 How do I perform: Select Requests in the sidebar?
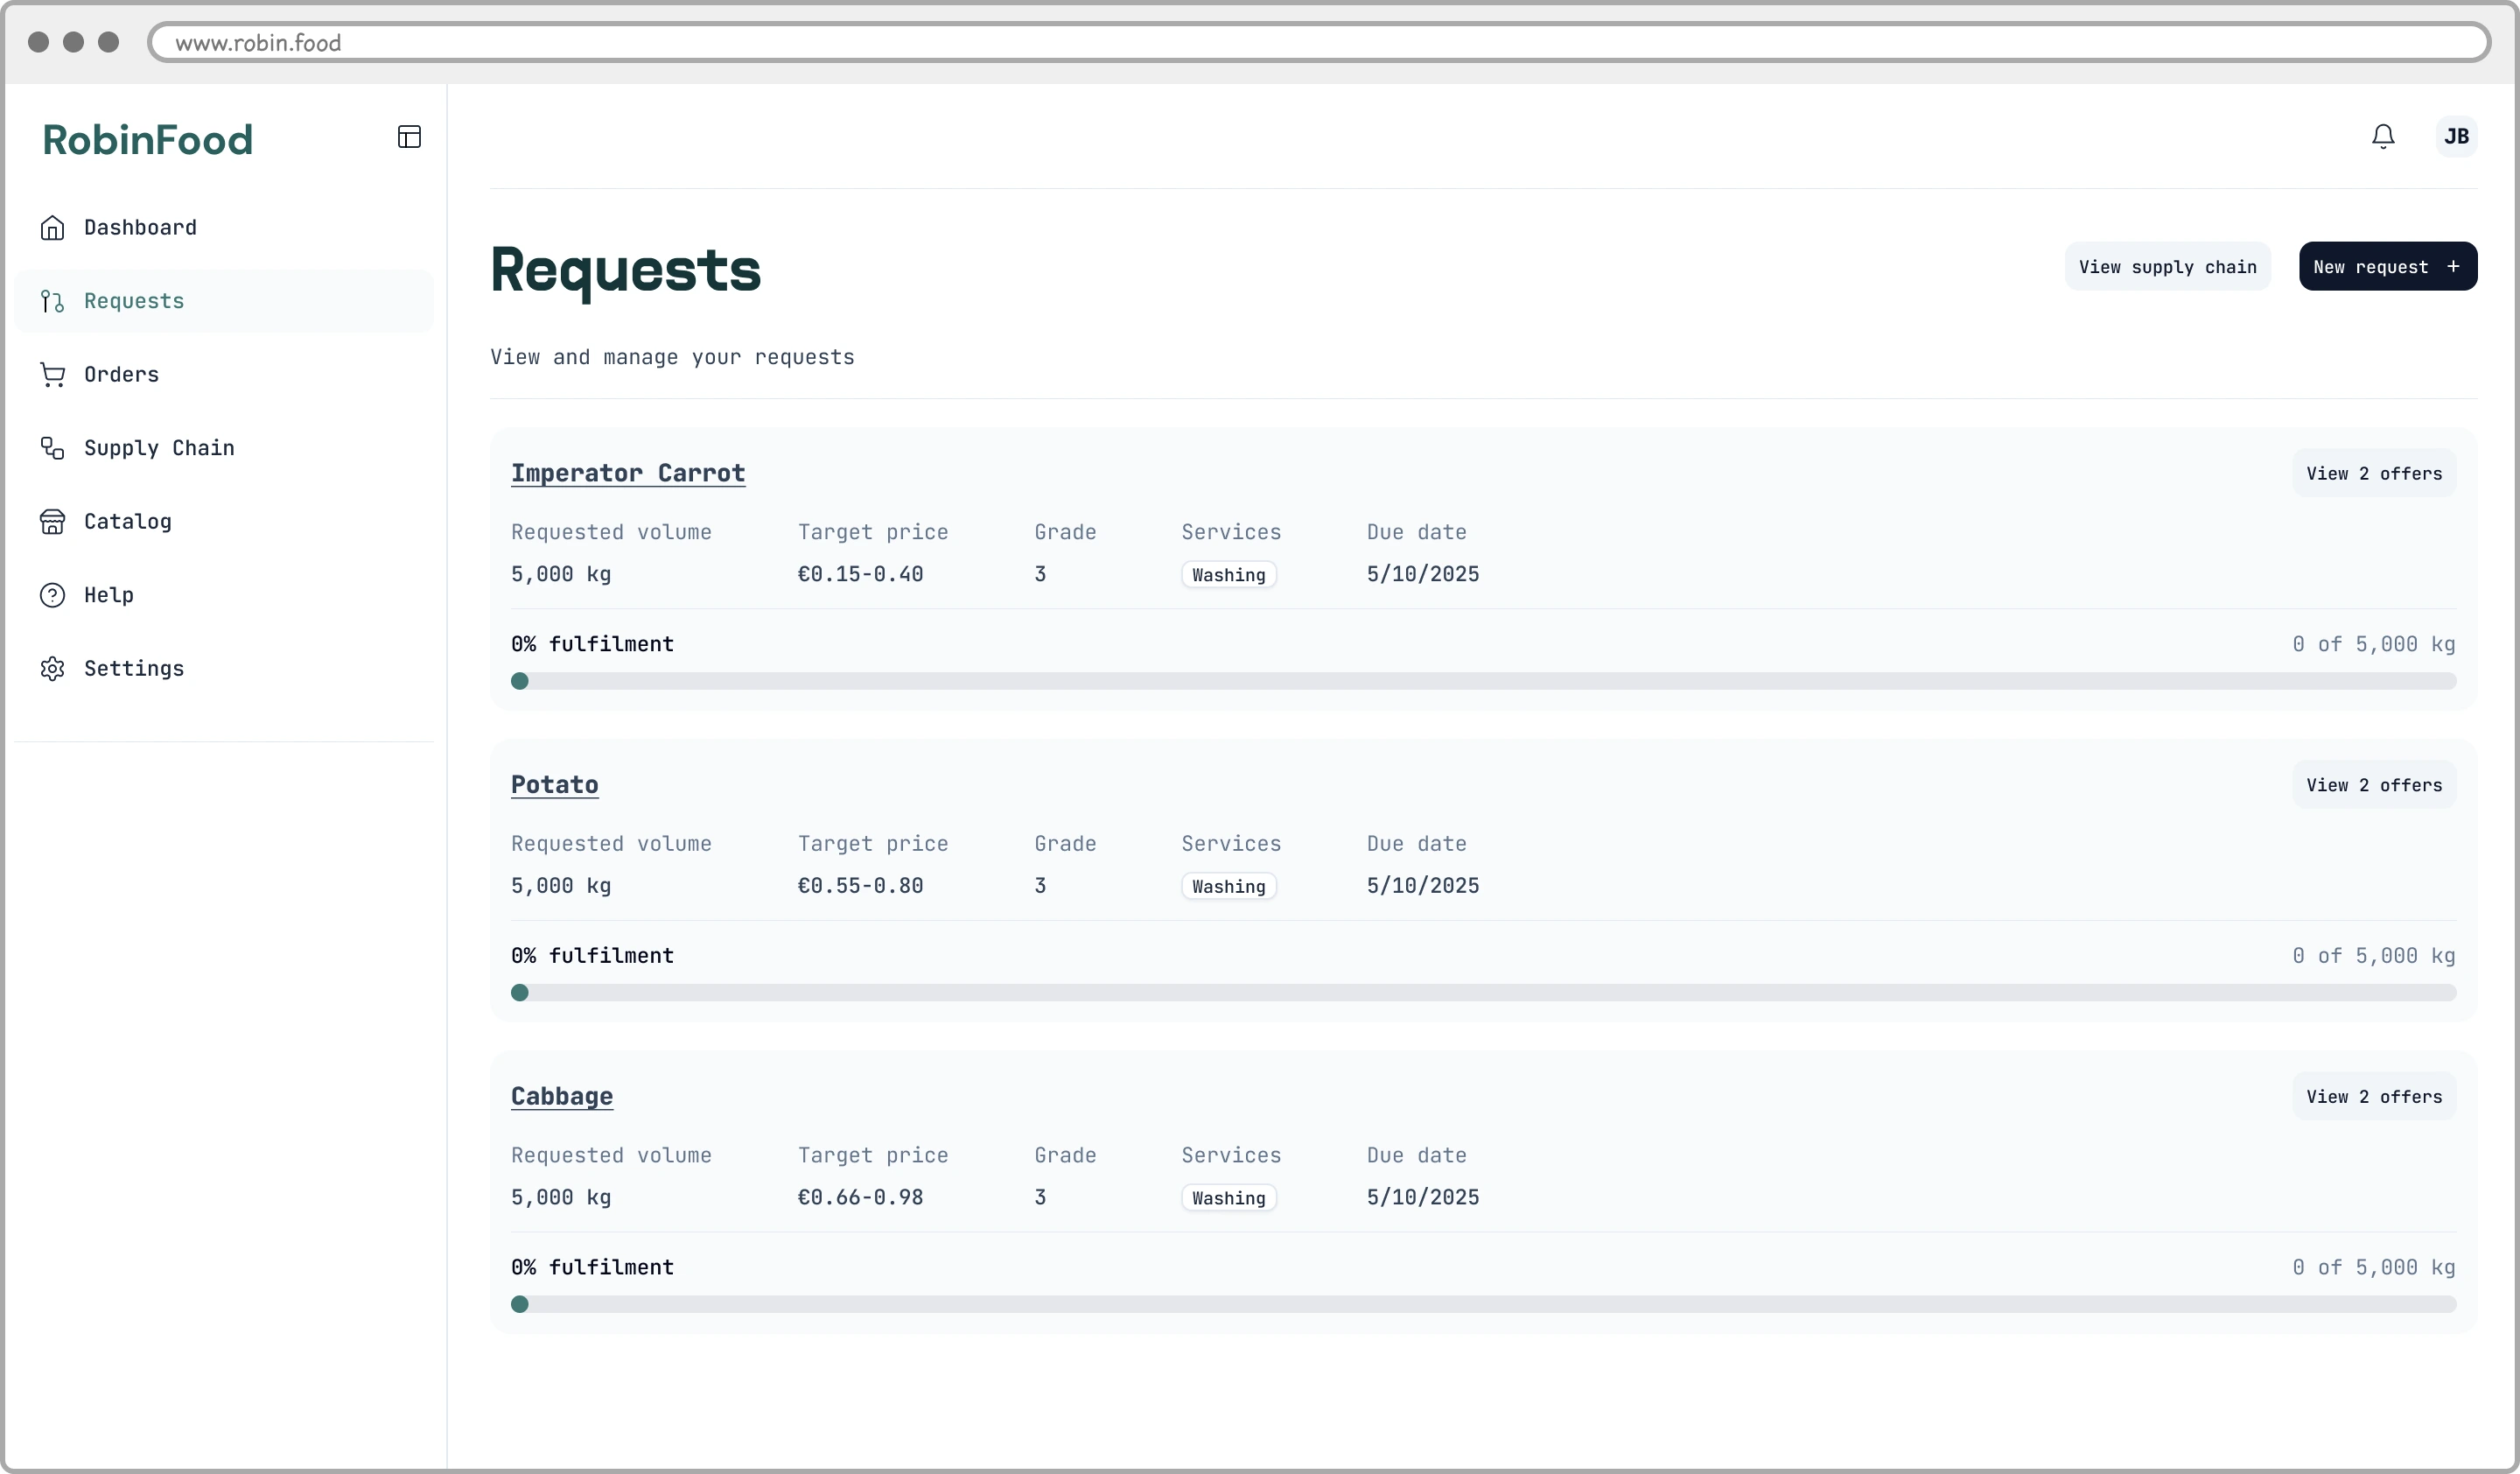coord(224,301)
